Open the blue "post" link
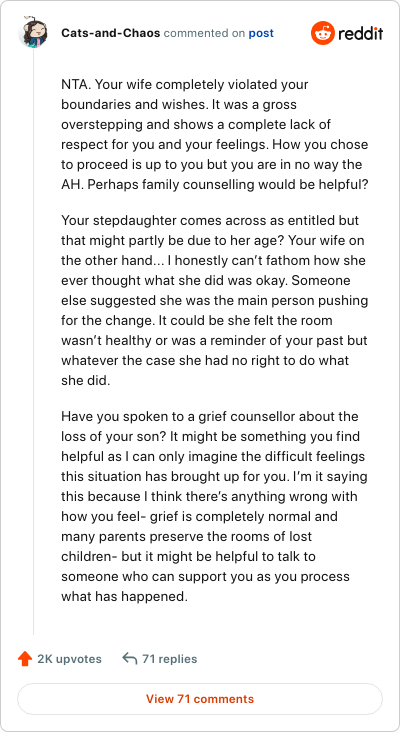The height and width of the screenshot is (732, 400). pyautogui.click(x=261, y=34)
